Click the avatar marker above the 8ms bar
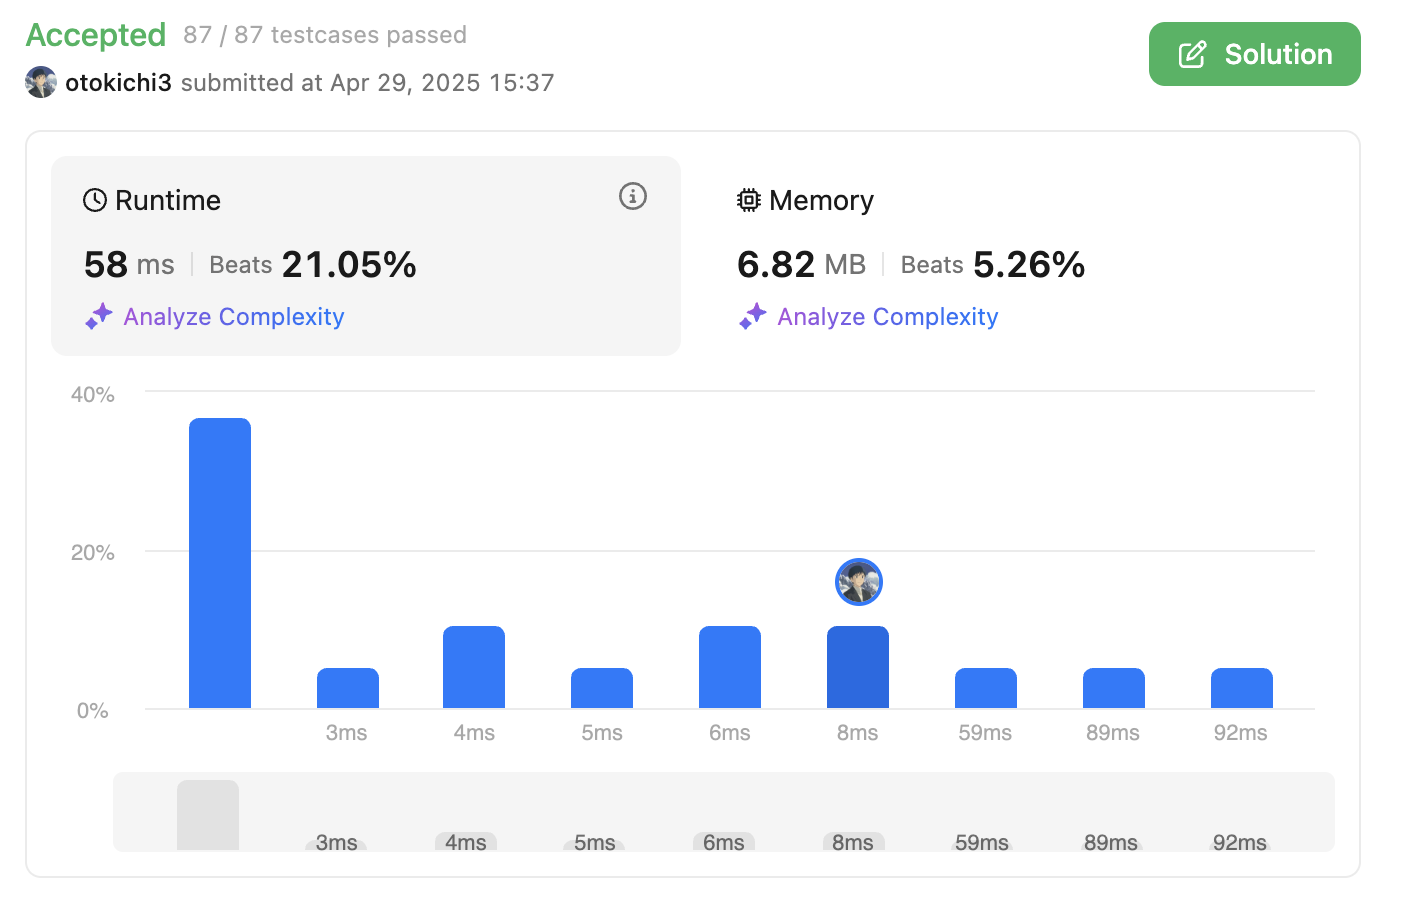Viewport: 1404px width, 902px height. click(x=858, y=582)
